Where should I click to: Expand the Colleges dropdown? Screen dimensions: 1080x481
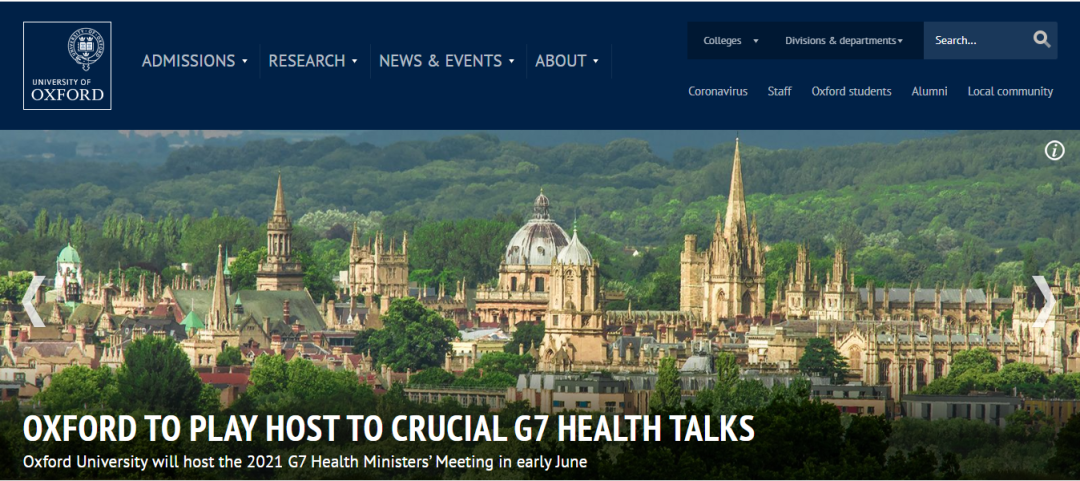[730, 41]
